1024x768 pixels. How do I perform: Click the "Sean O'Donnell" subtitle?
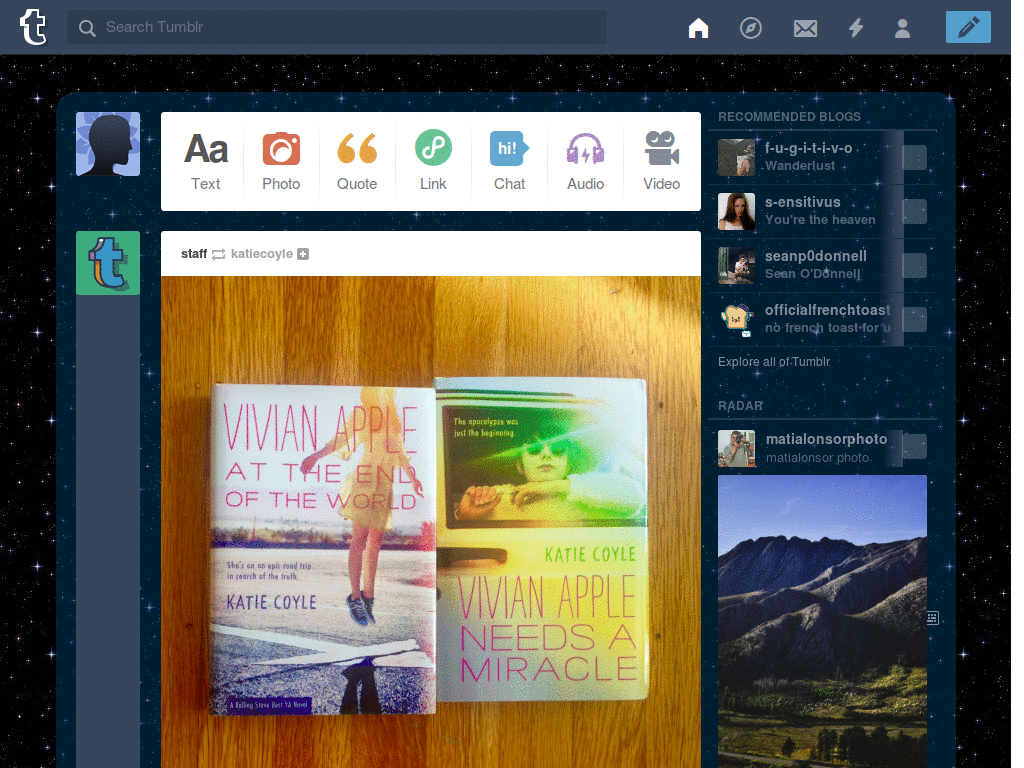click(x=812, y=274)
